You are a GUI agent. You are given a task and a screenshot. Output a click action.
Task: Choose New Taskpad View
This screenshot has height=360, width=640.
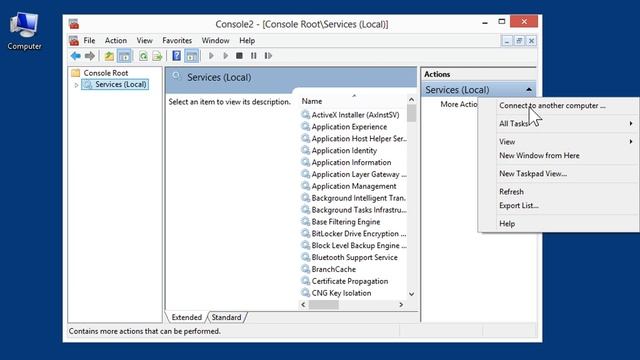(x=559, y=173)
